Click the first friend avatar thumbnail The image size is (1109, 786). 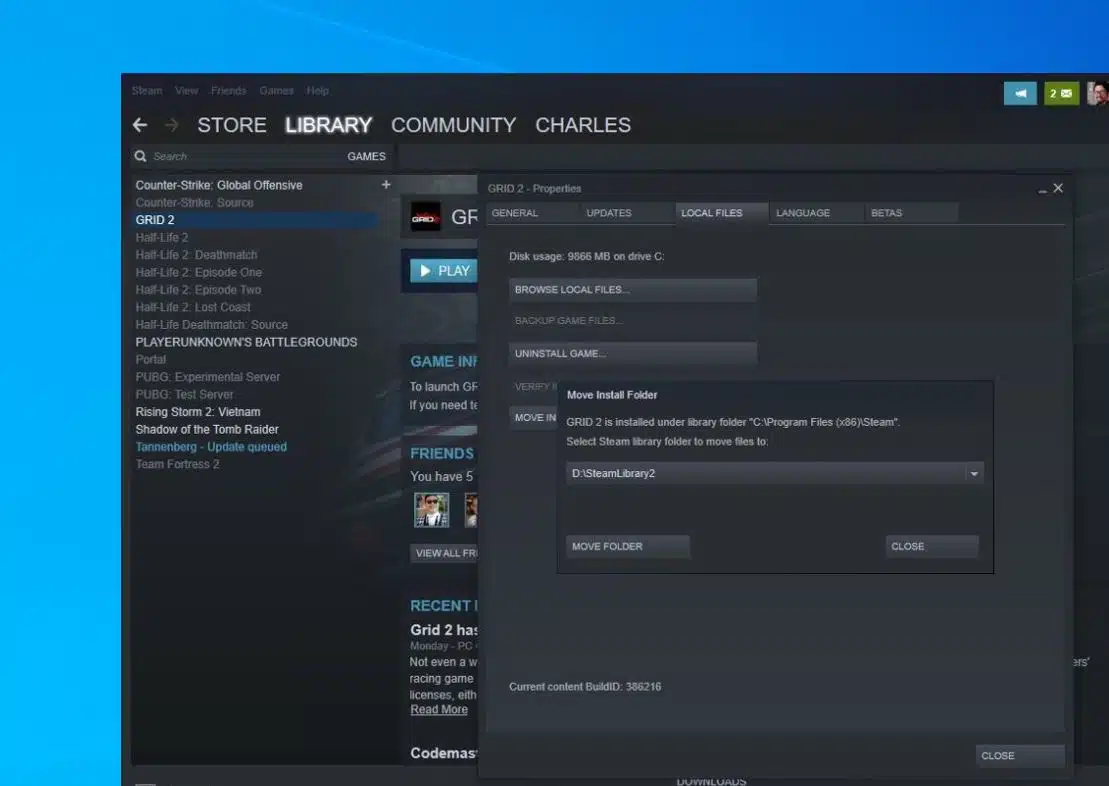[431, 510]
